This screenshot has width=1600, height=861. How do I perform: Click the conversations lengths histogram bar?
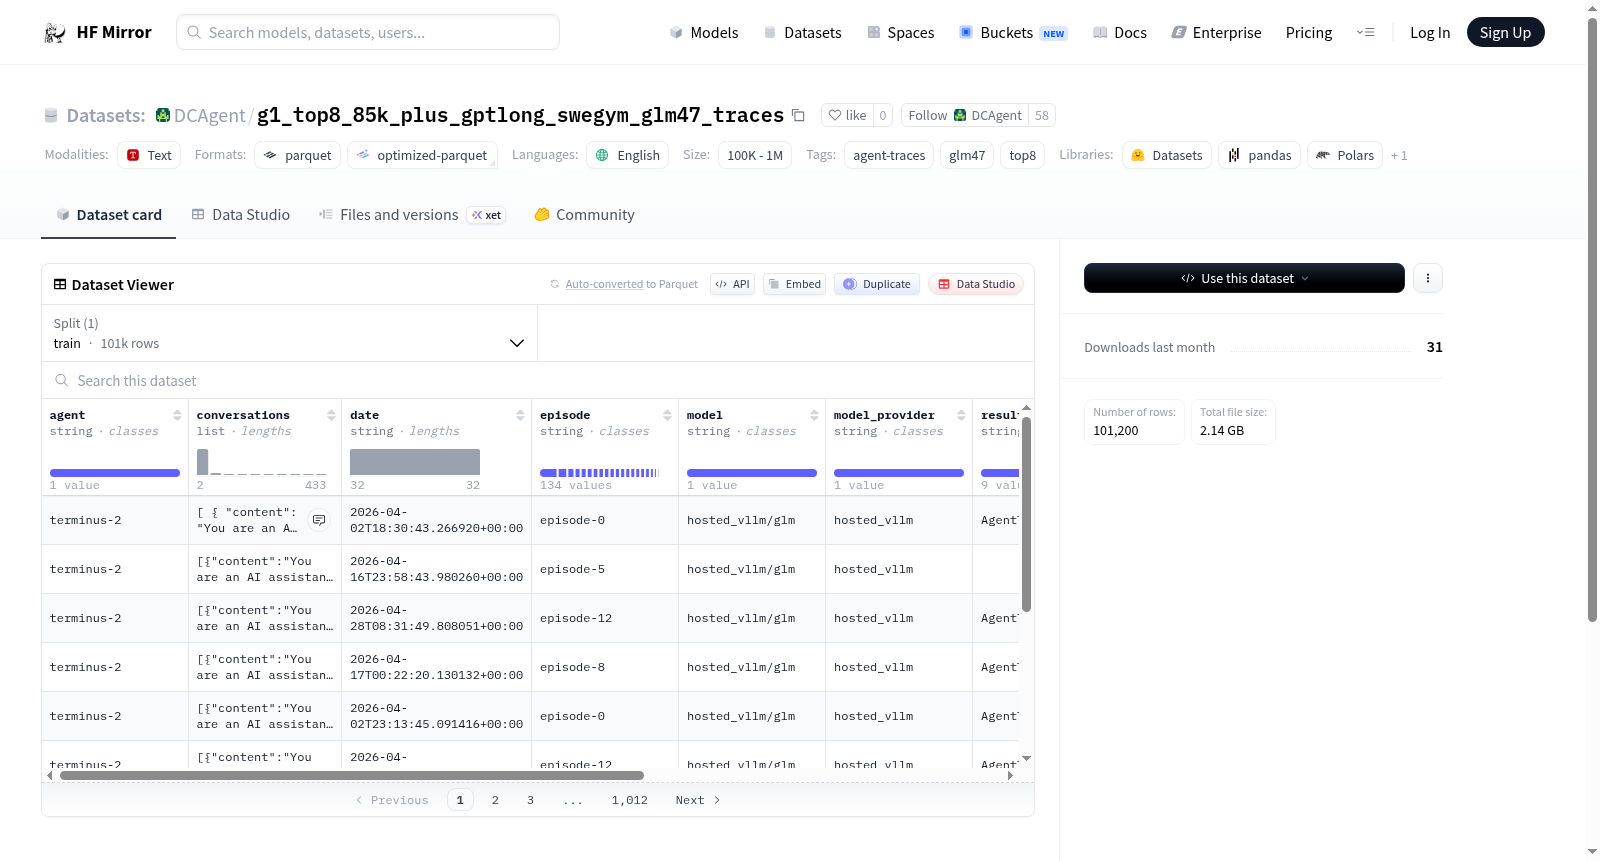point(203,462)
